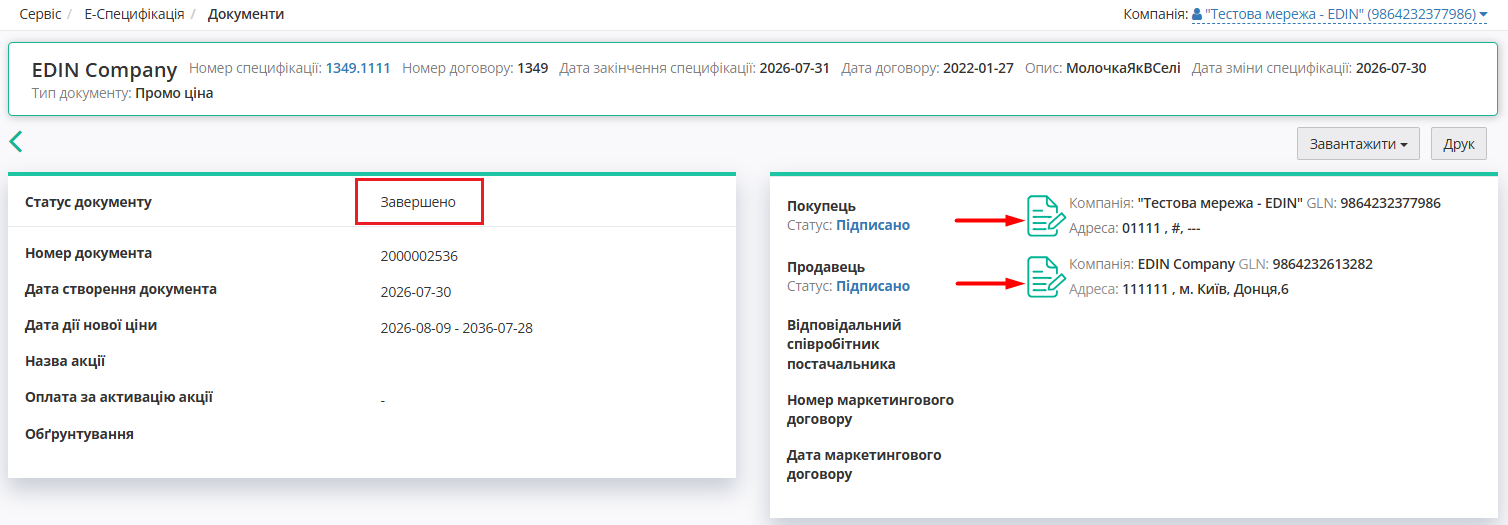Open the buyer signed-document icon
The height and width of the screenshot is (525, 1508).
1046,216
